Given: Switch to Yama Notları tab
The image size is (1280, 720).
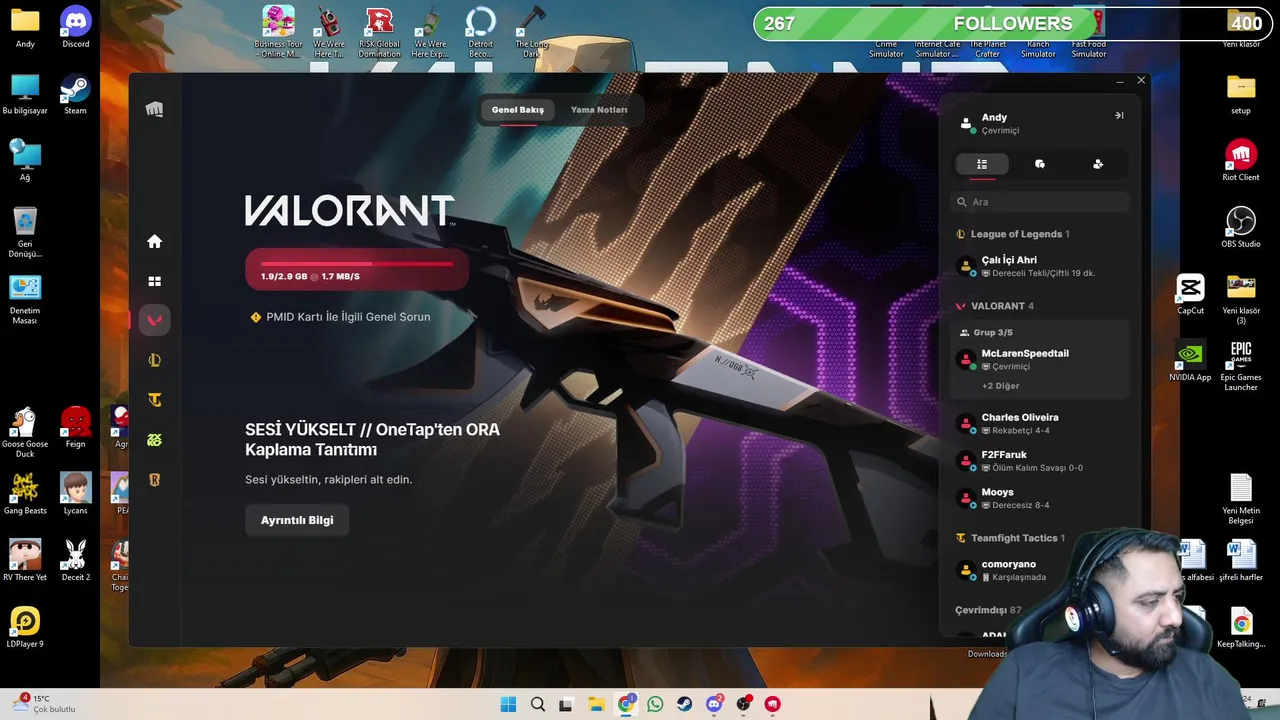Looking at the screenshot, I should pos(599,110).
